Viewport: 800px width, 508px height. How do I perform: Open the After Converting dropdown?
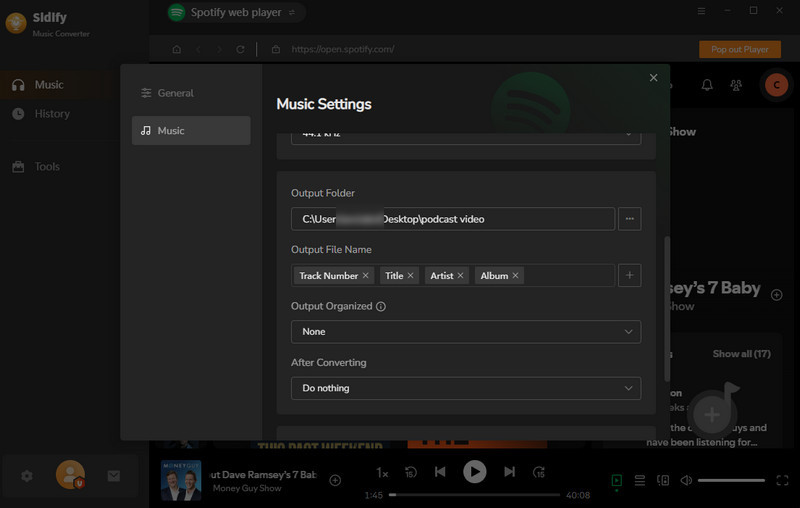466,388
